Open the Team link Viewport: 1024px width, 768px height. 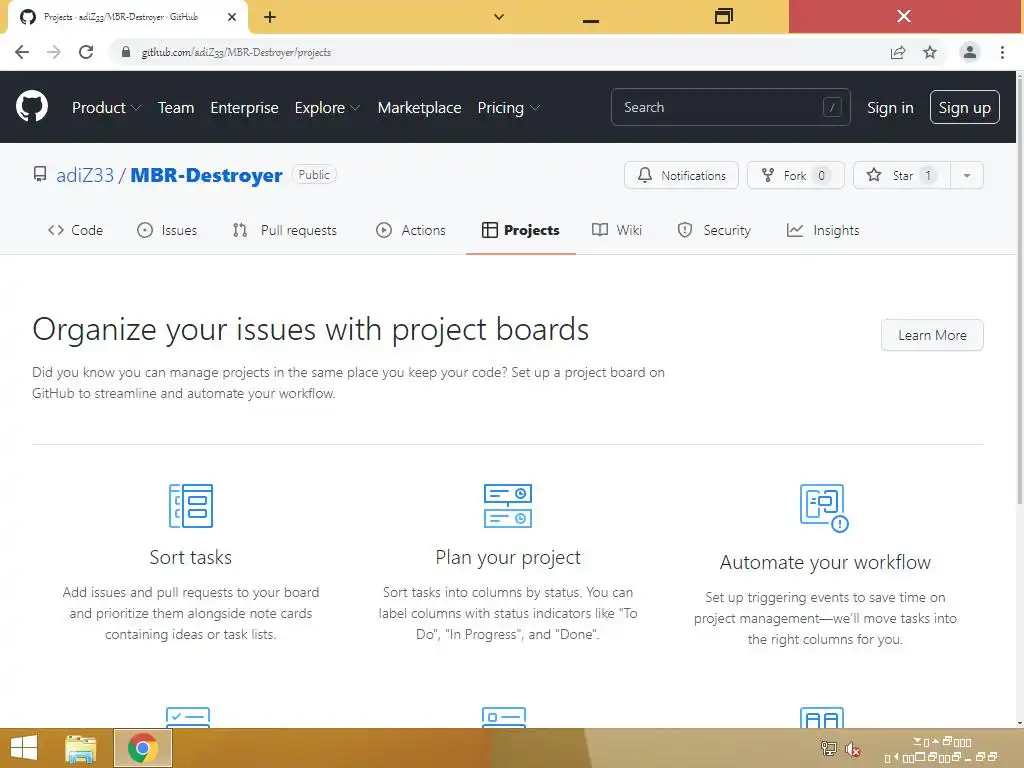point(176,108)
